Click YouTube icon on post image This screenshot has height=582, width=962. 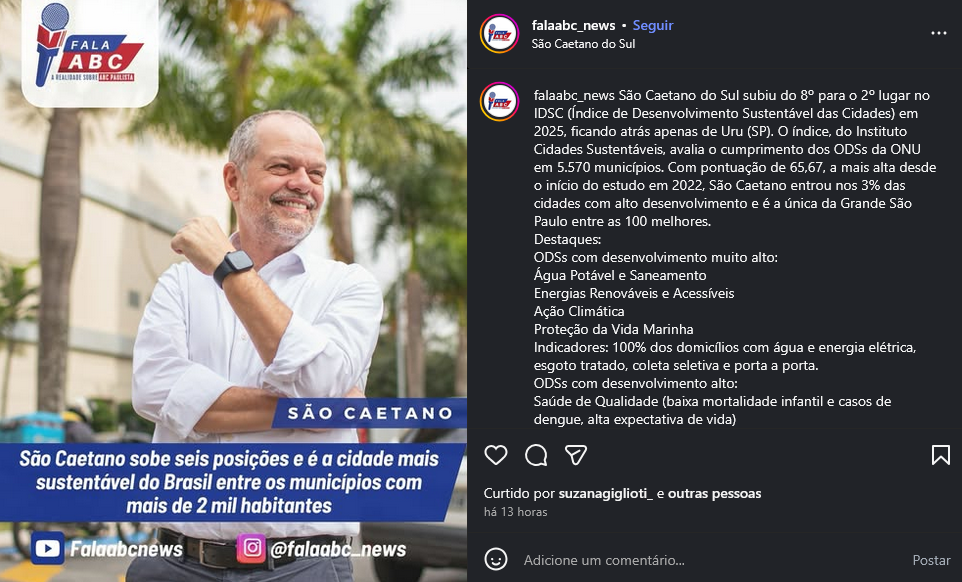47,548
